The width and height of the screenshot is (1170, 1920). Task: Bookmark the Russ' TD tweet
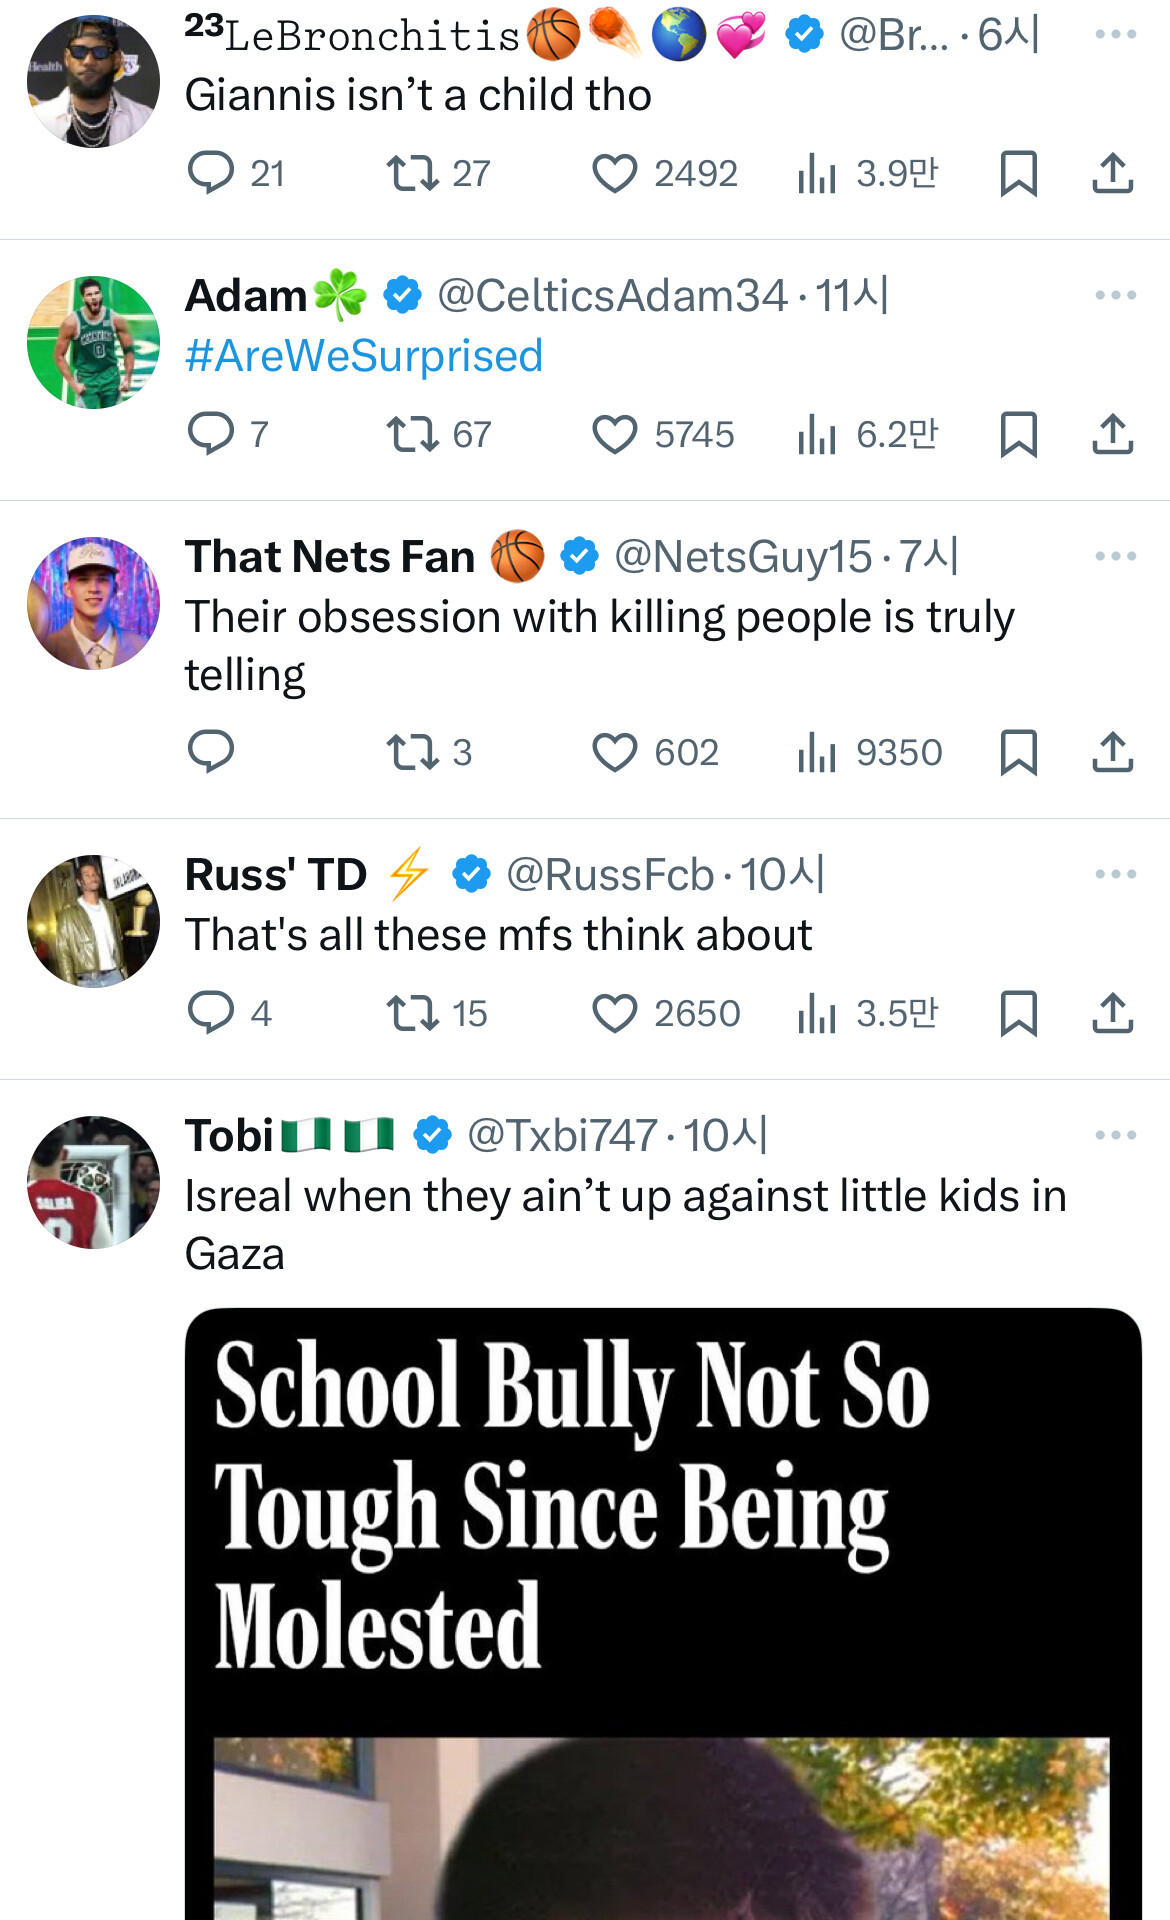tap(1018, 1013)
